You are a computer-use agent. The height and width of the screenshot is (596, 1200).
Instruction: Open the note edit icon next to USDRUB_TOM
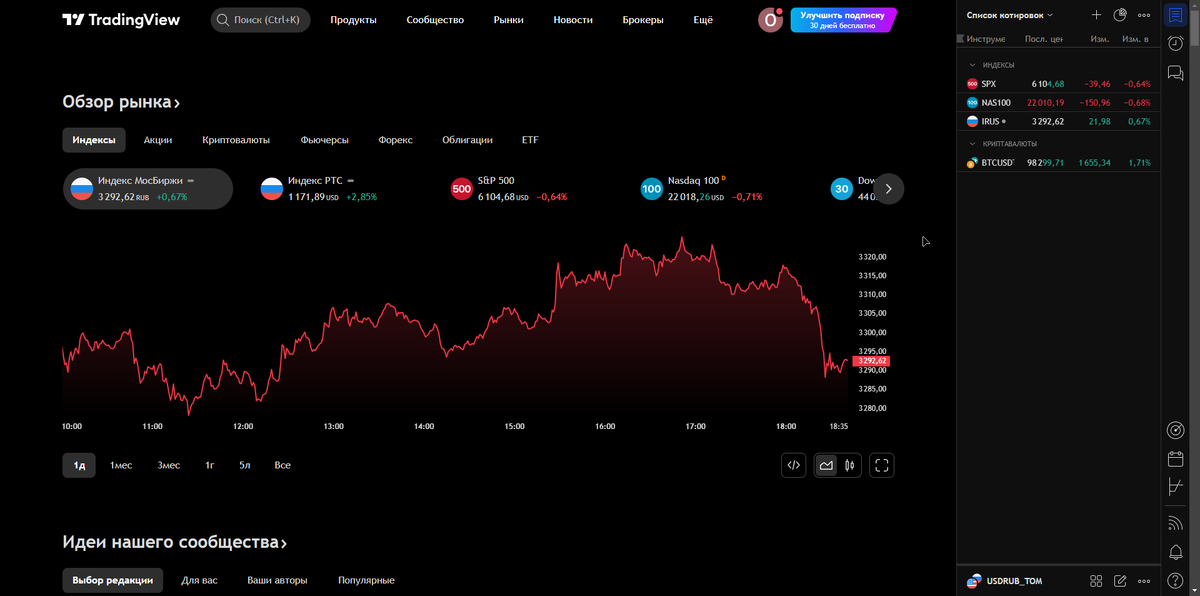[1120, 581]
